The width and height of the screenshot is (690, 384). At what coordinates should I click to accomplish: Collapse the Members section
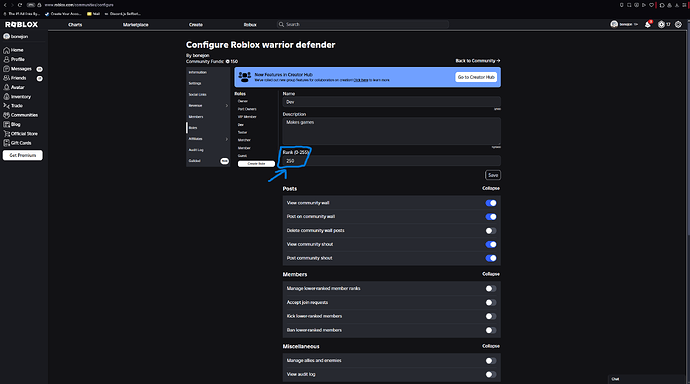tap(491, 274)
